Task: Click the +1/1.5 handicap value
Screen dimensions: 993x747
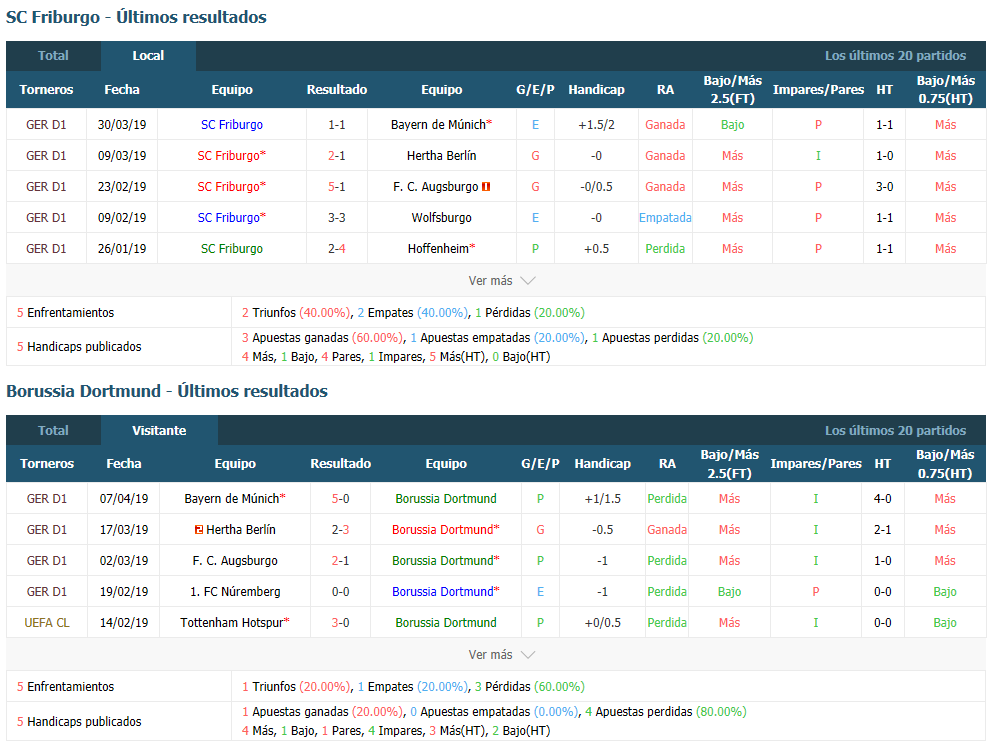Action: pos(603,499)
